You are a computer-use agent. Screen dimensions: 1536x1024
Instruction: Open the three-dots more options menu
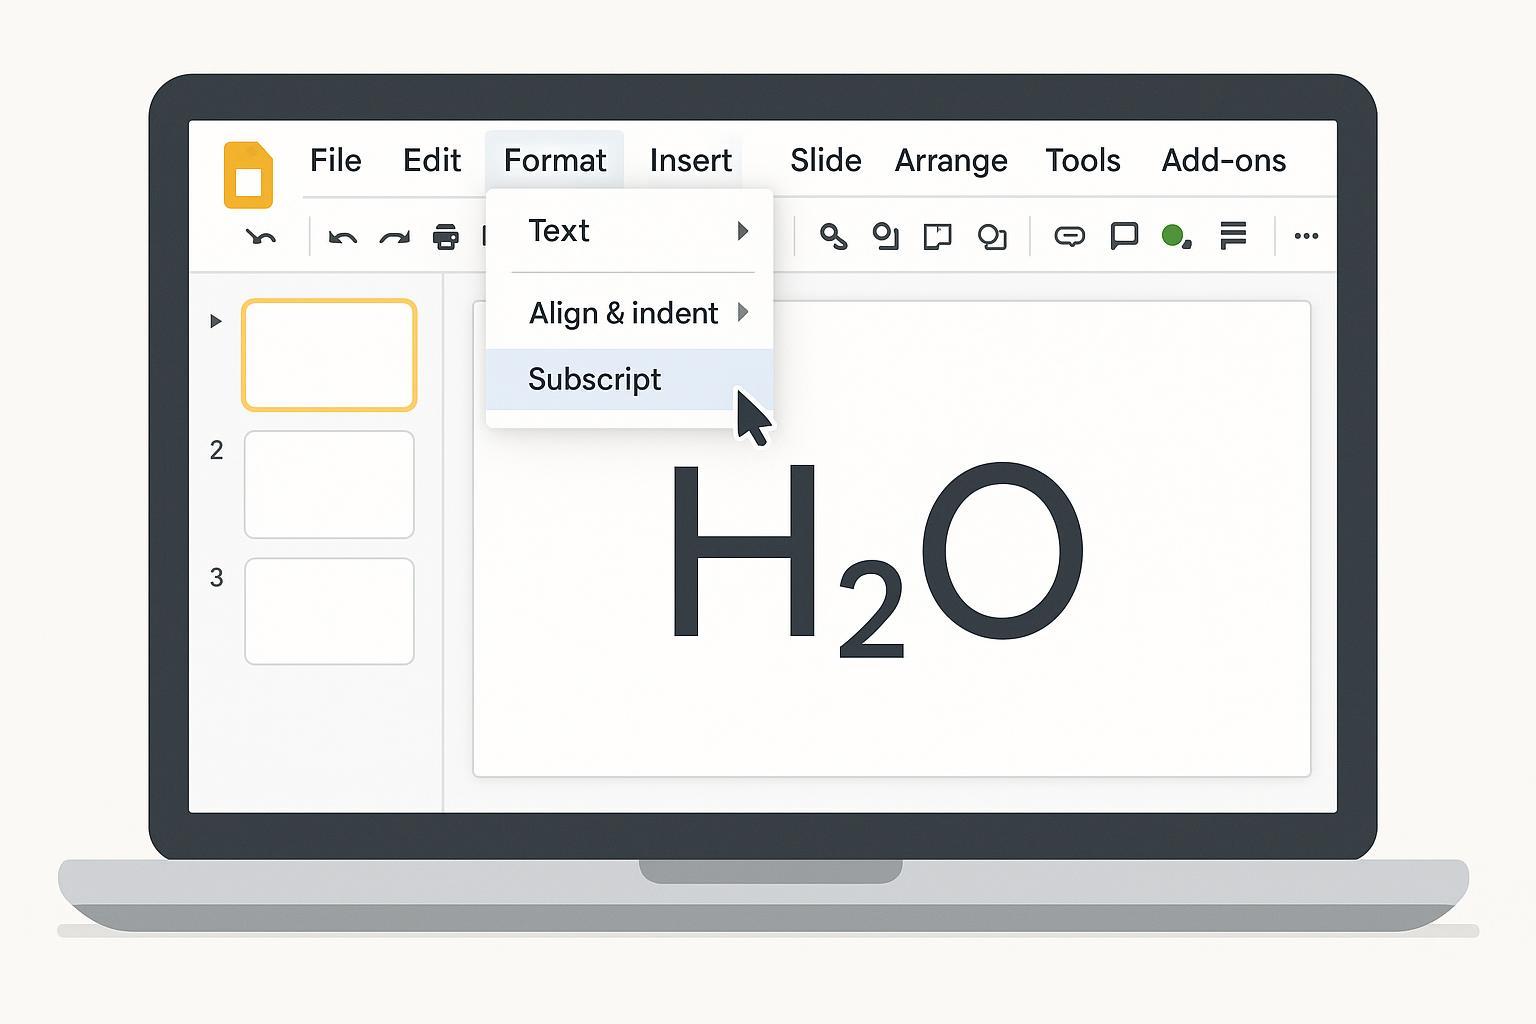[1306, 236]
